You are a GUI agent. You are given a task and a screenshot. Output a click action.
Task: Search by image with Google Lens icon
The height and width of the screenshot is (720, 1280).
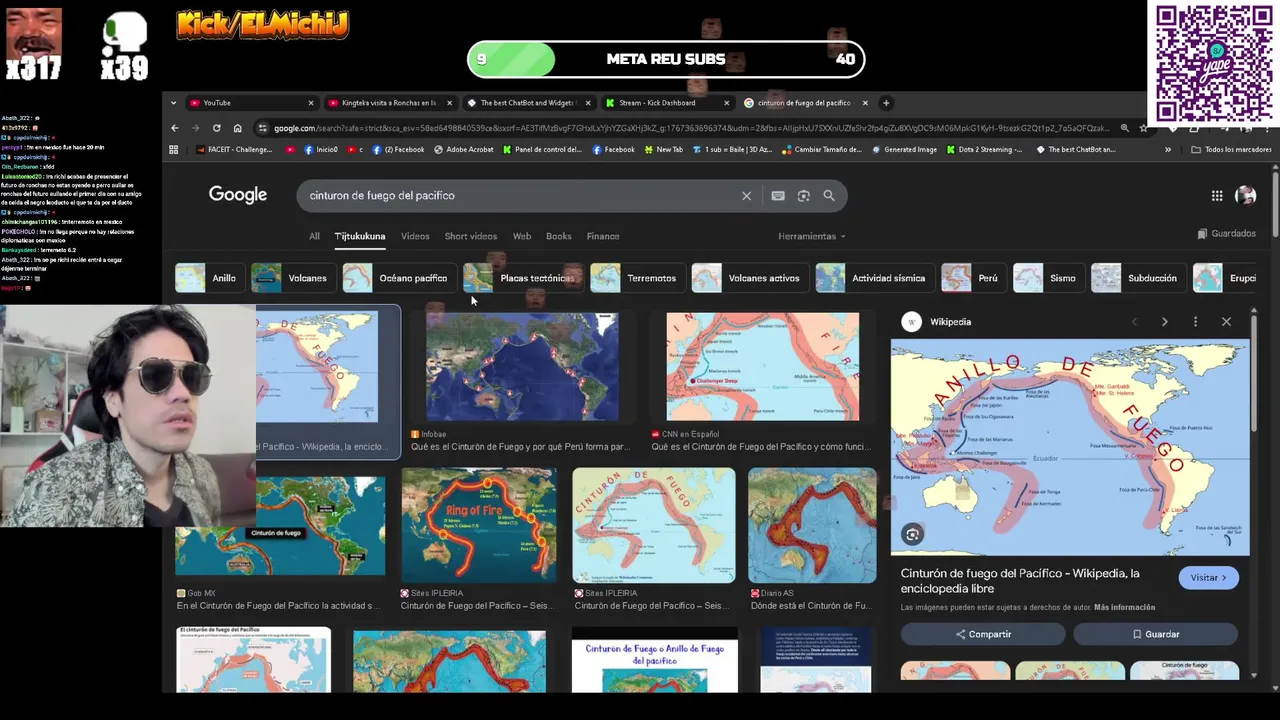click(x=803, y=196)
